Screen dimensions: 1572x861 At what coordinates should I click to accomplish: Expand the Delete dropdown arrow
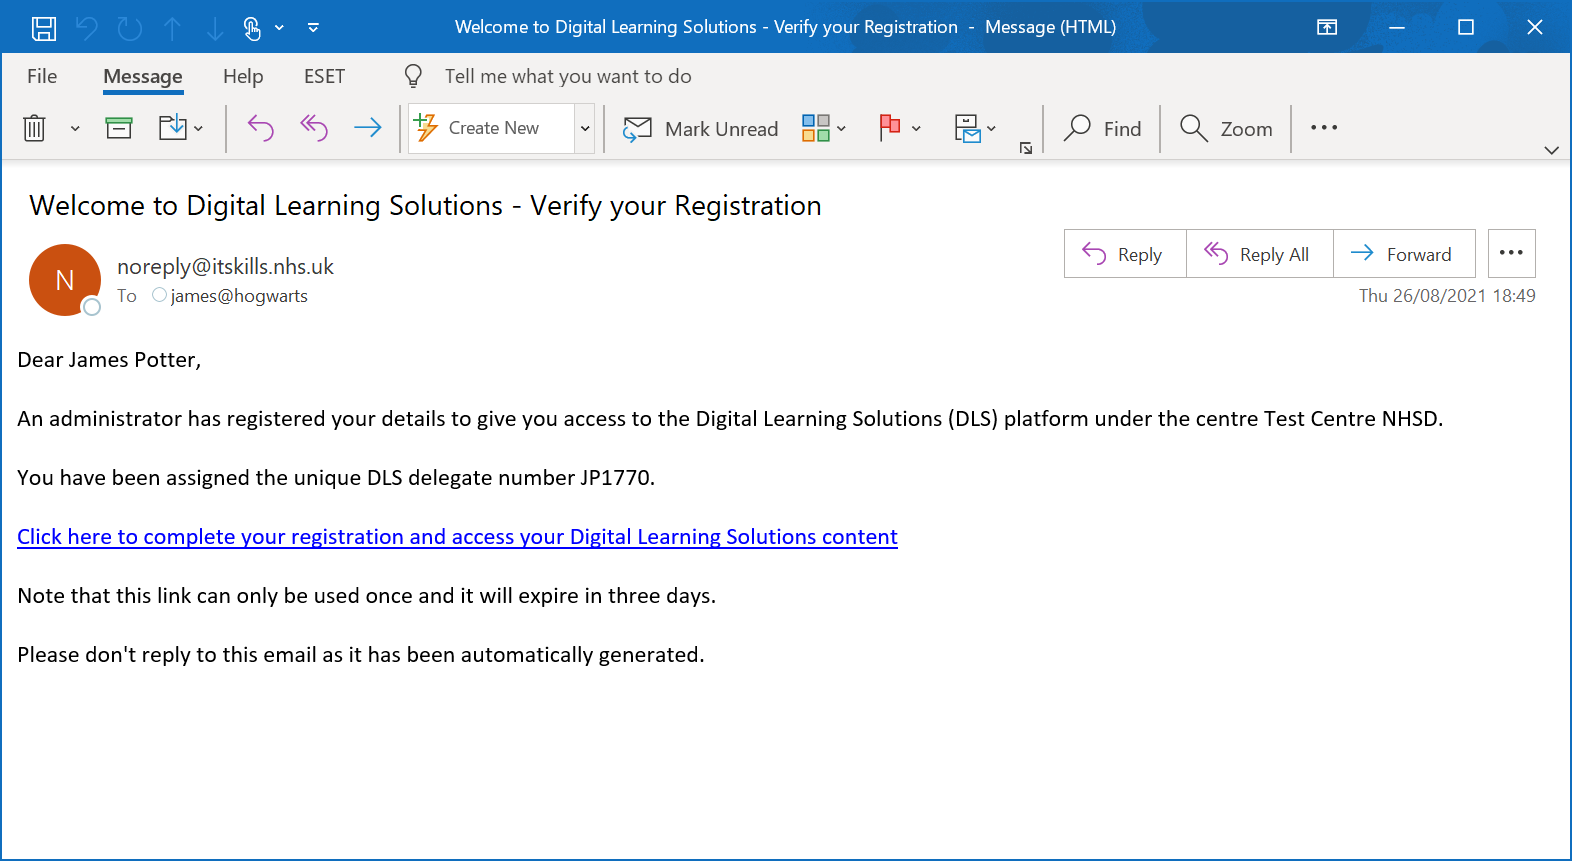pos(75,128)
